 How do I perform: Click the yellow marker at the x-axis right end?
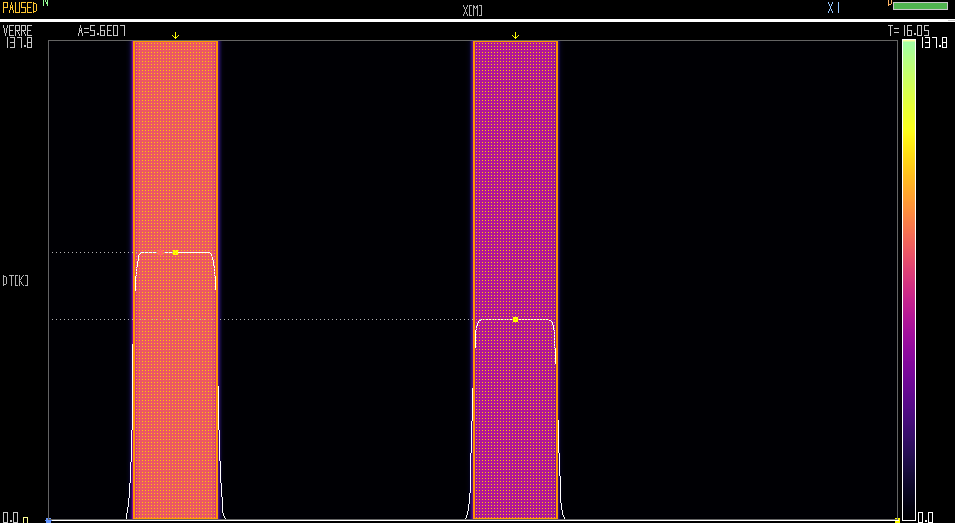click(x=897, y=520)
